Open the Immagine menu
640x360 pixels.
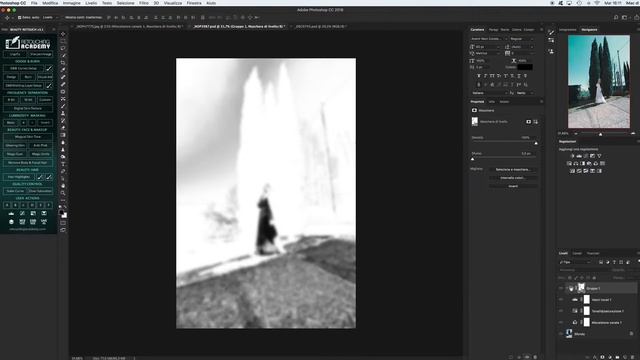(x=71, y=3)
